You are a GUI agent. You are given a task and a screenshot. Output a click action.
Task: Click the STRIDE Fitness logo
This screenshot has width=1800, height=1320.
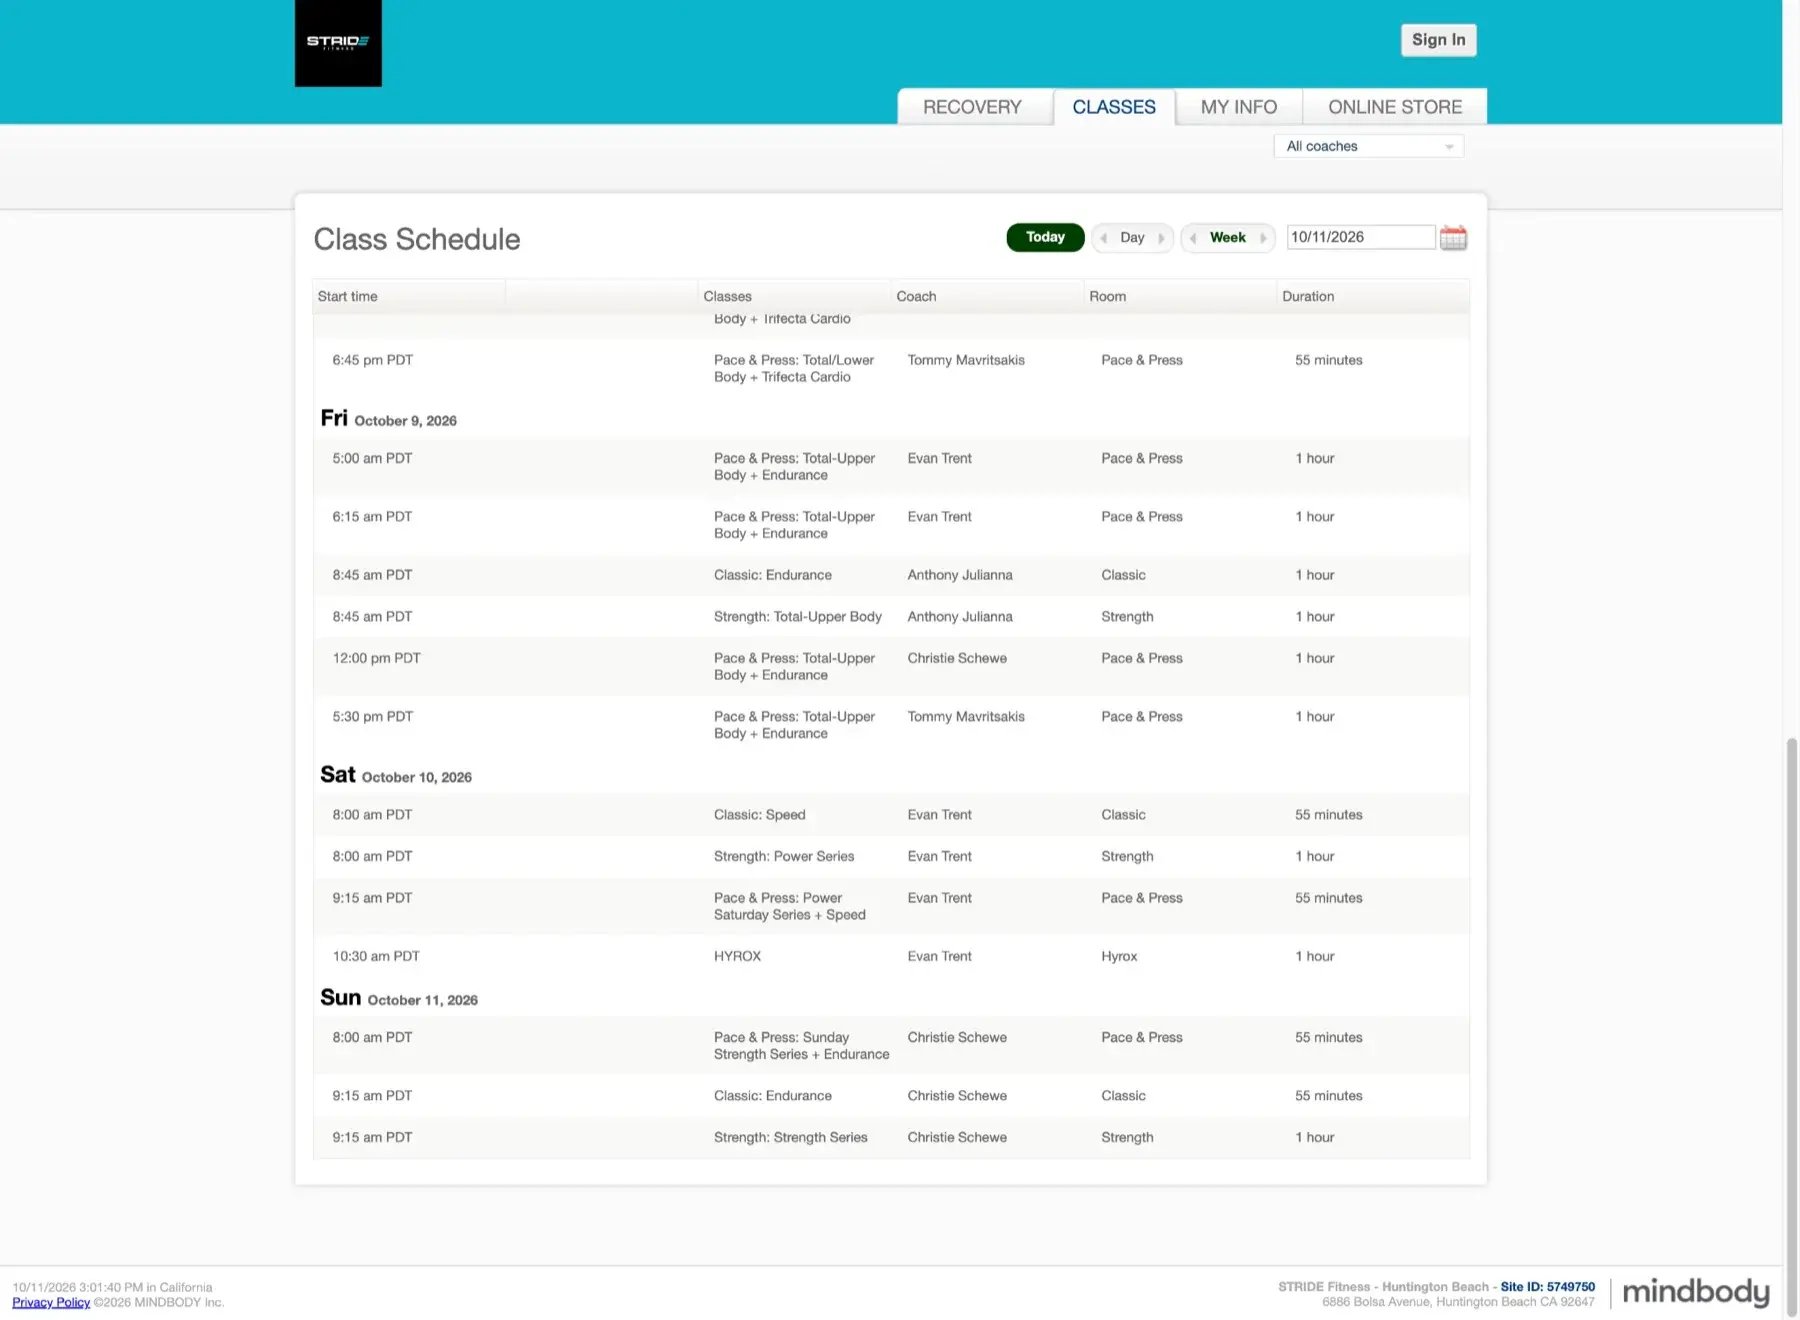(x=338, y=43)
